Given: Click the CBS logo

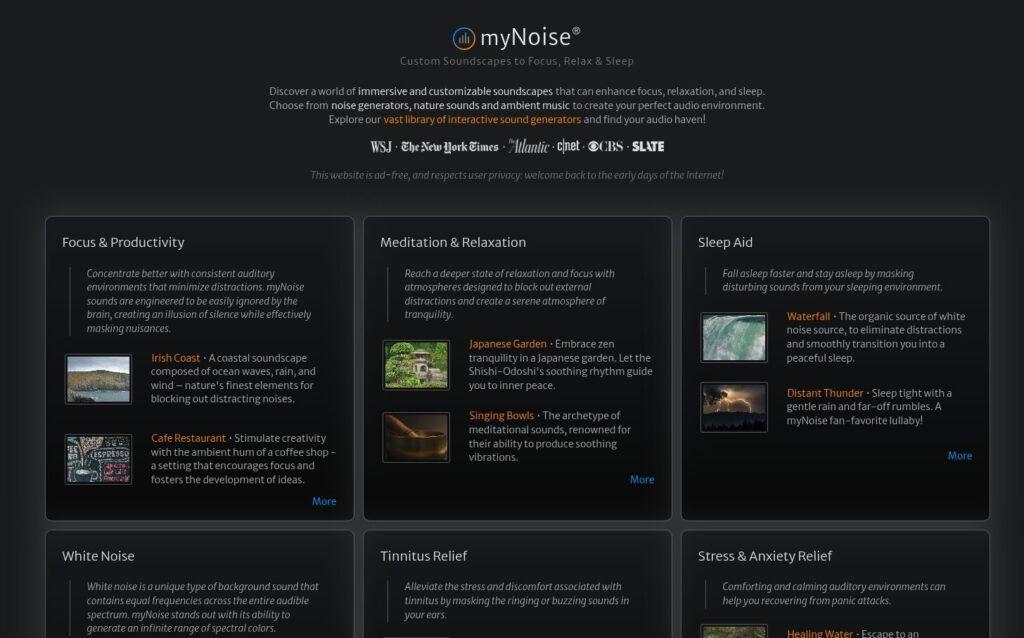Looking at the screenshot, I should point(605,147).
